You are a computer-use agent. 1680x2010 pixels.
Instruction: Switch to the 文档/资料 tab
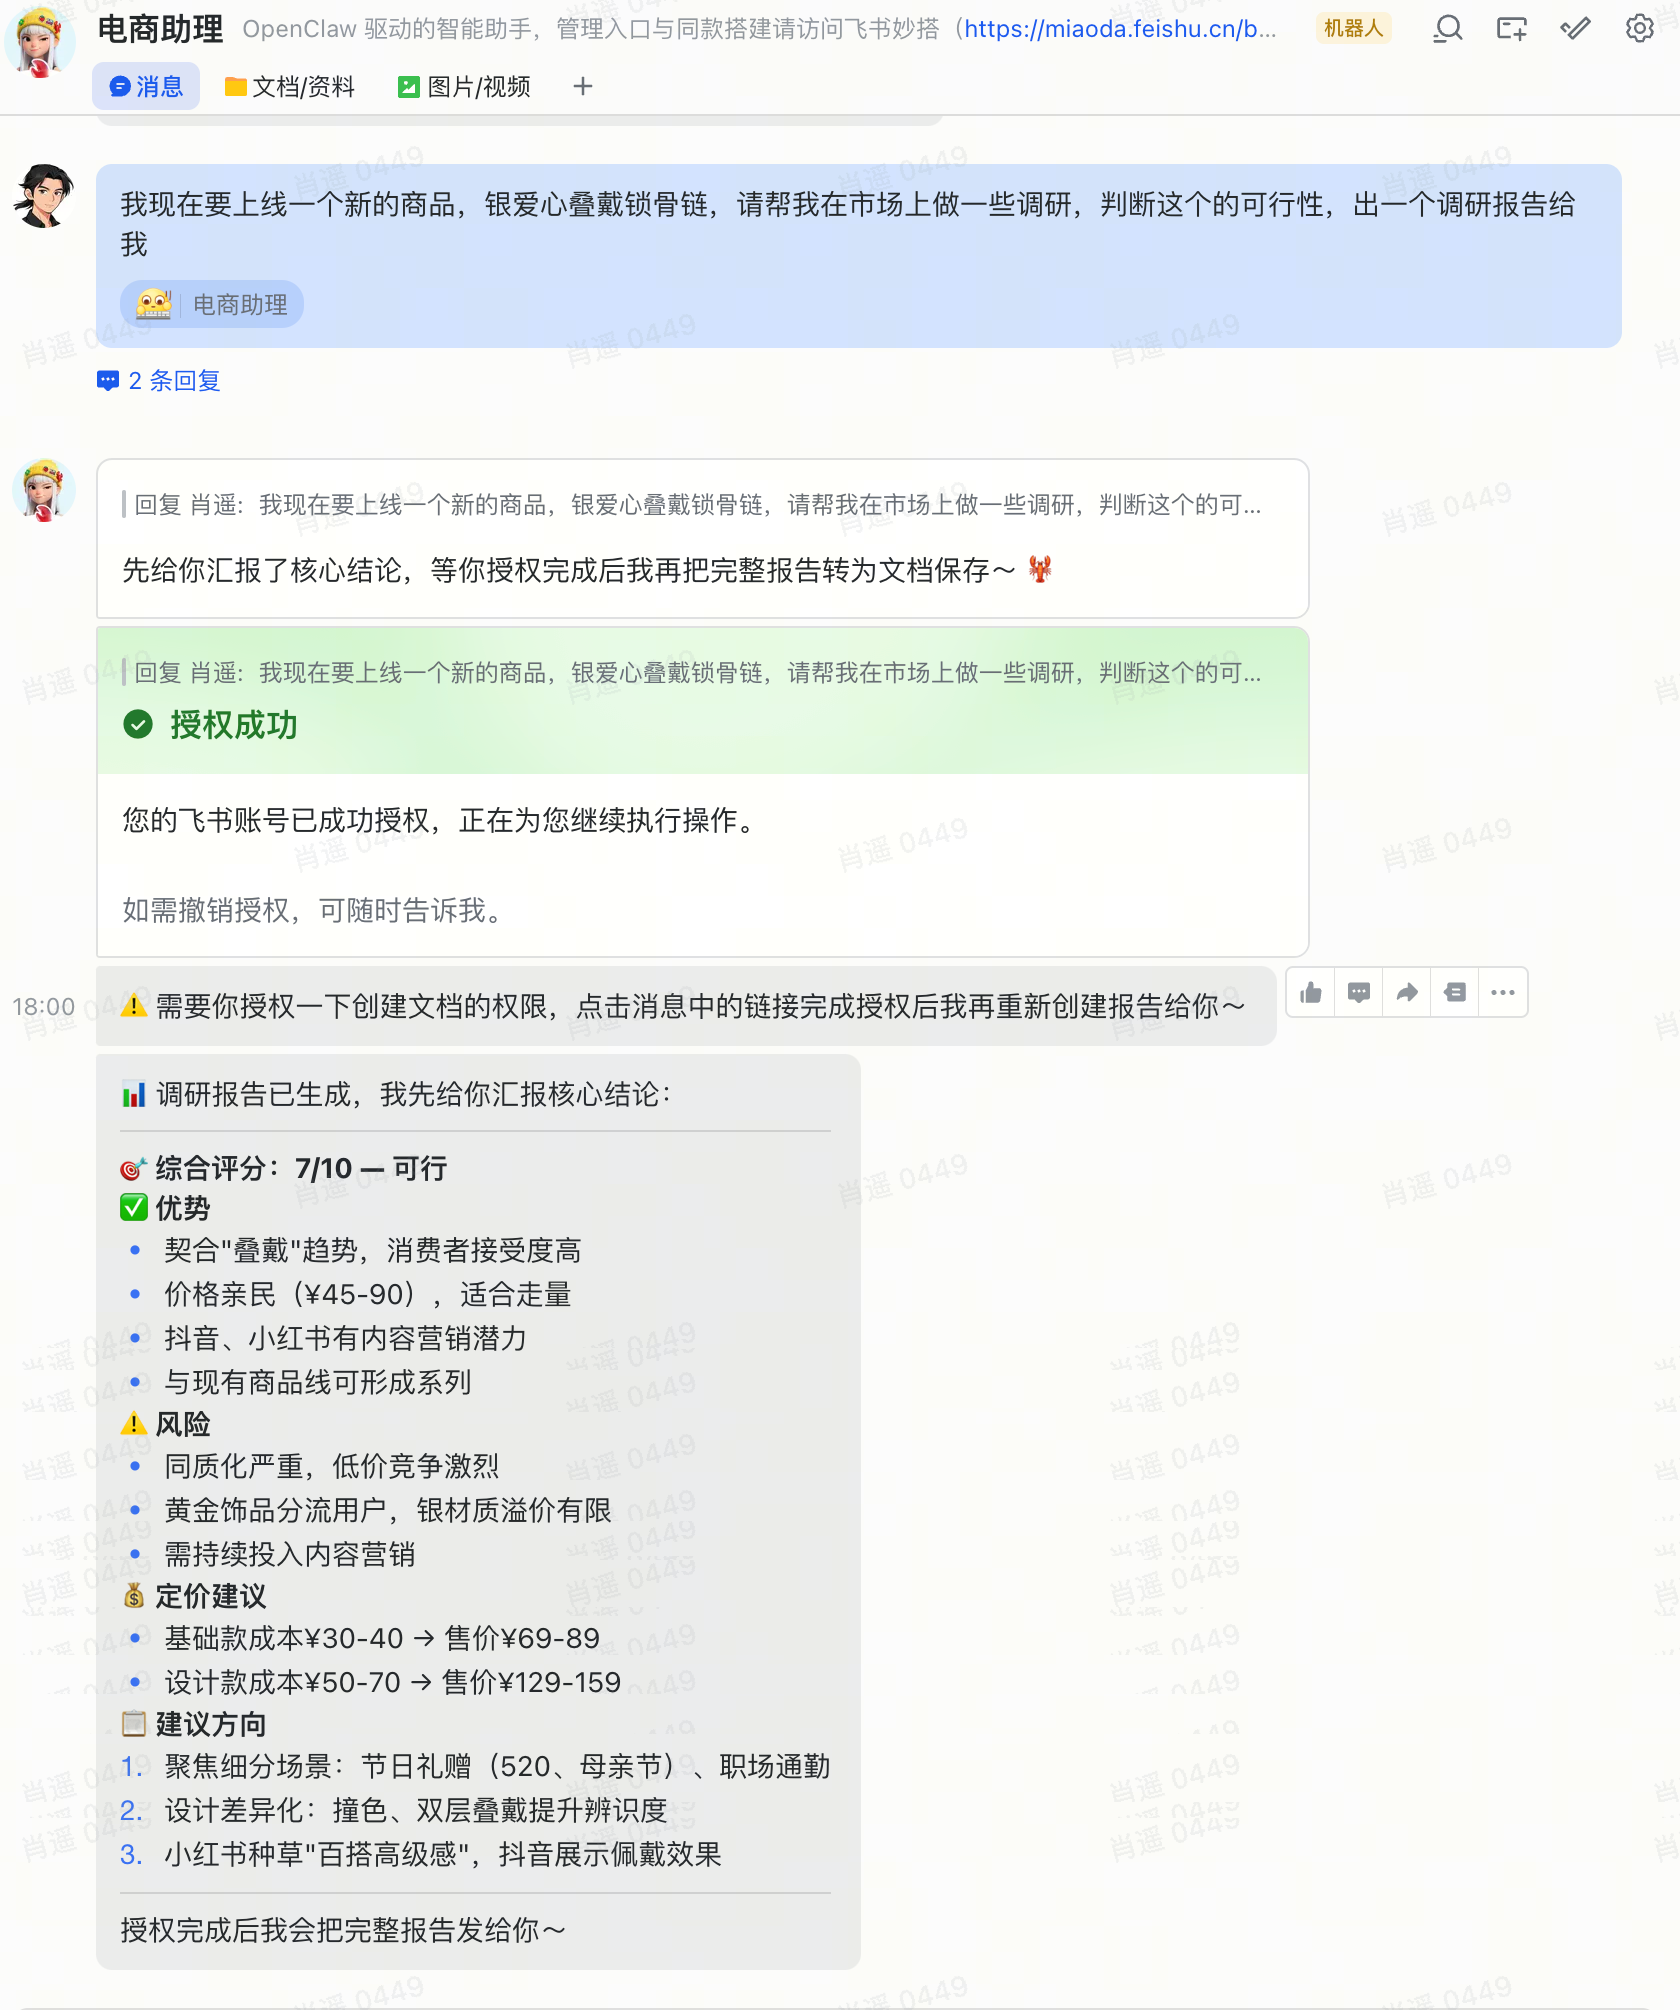[x=290, y=87]
